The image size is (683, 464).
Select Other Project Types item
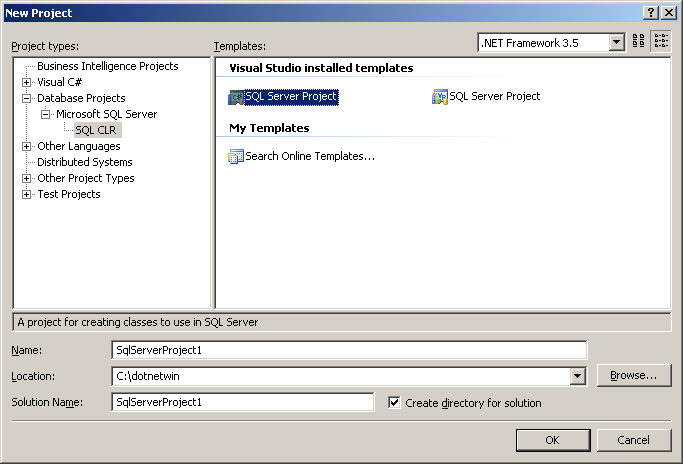tap(85, 178)
